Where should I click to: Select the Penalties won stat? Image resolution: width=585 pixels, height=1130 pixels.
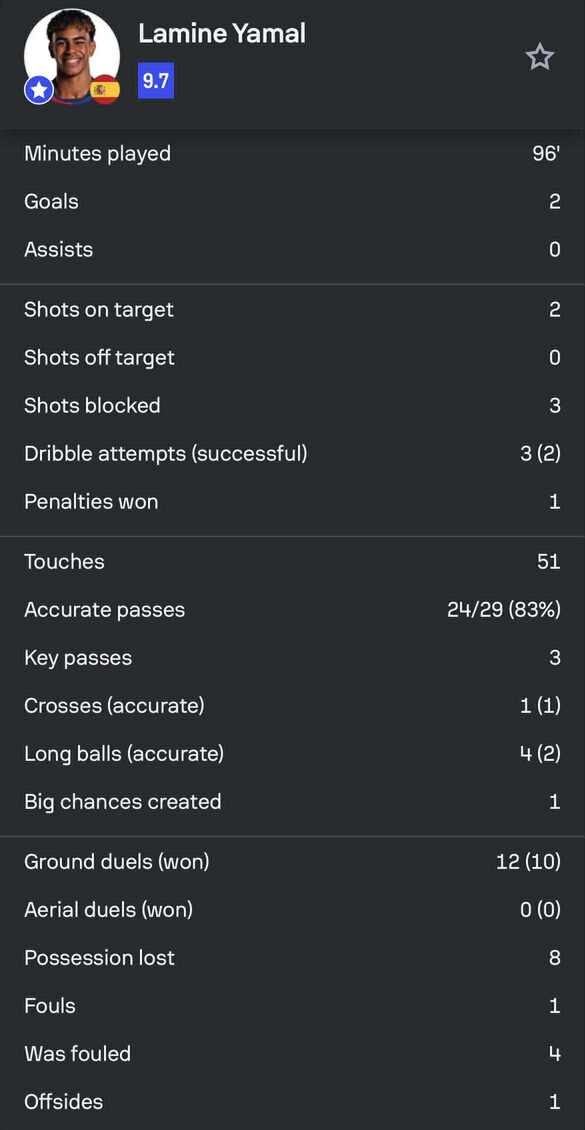(x=292, y=502)
